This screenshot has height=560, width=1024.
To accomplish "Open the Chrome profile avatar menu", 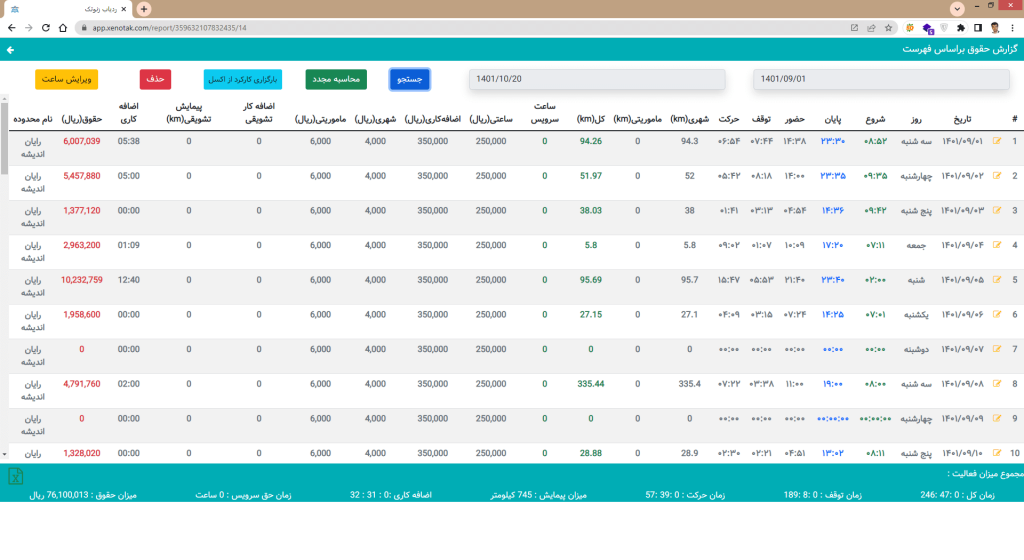I will (995, 28).
